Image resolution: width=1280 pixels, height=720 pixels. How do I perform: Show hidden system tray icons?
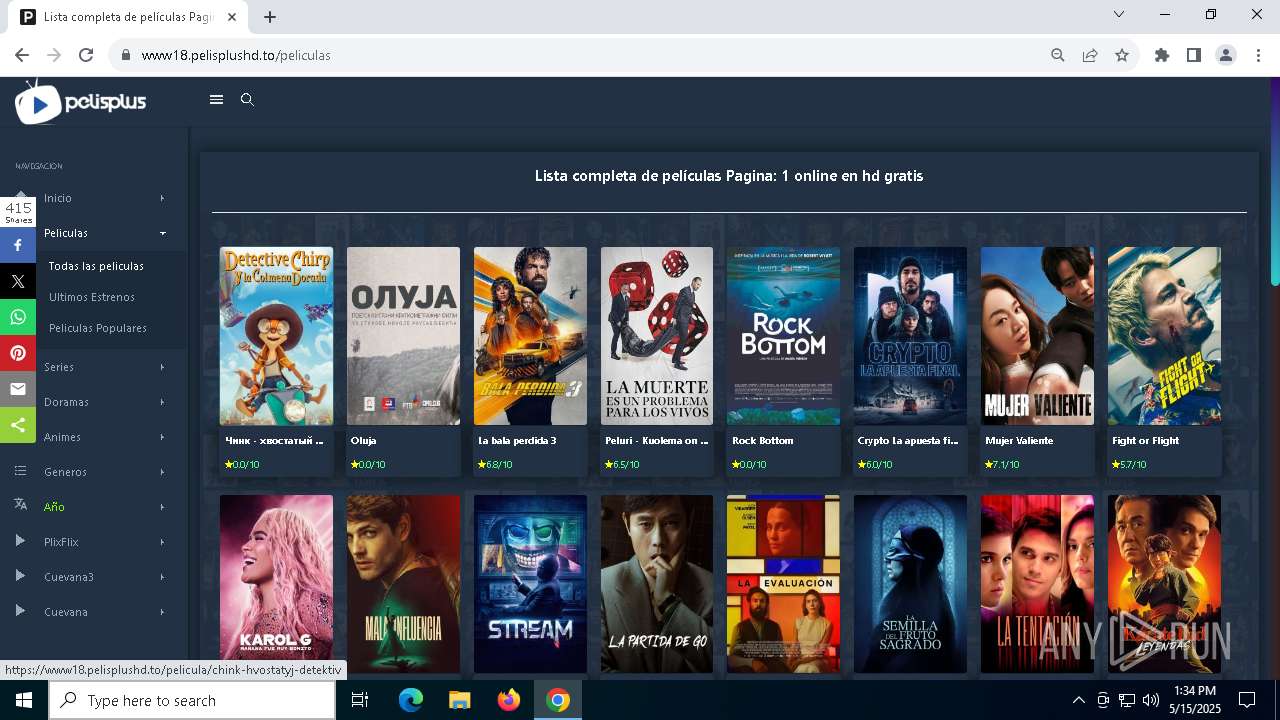click(x=1078, y=700)
